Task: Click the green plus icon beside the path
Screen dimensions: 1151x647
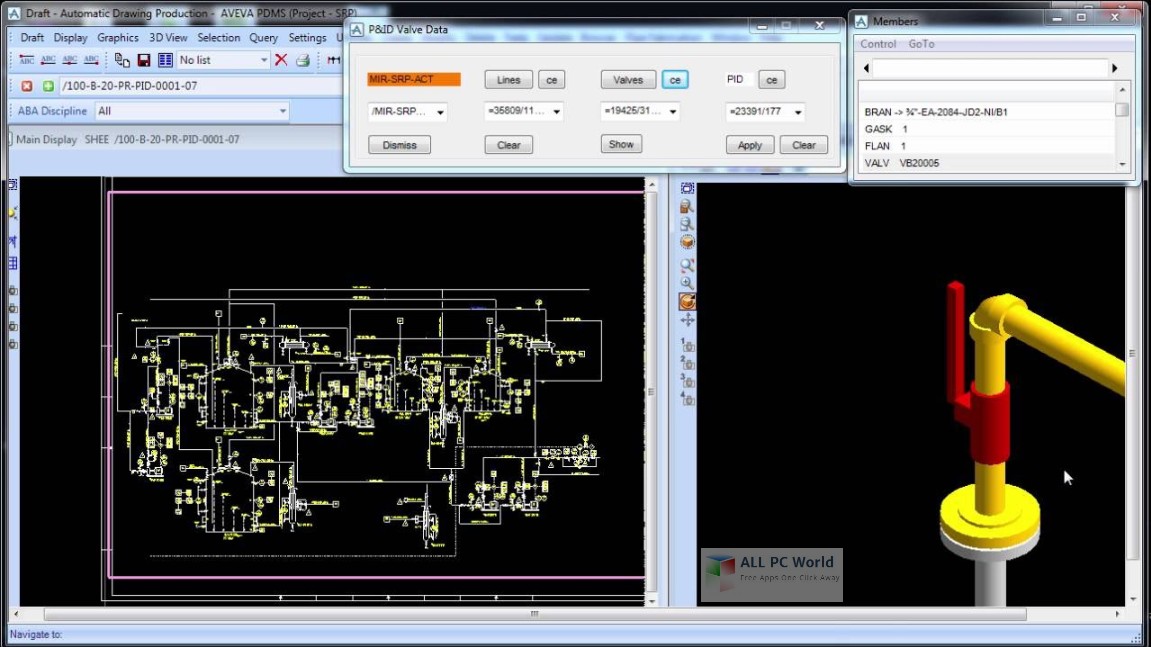Action: pyautogui.click(x=48, y=86)
